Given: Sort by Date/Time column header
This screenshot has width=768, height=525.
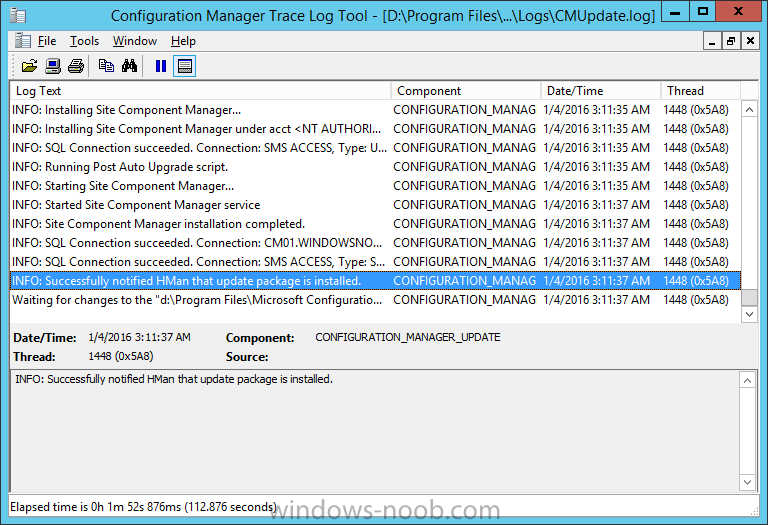Looking at the screenshot, I should [601, 91].
